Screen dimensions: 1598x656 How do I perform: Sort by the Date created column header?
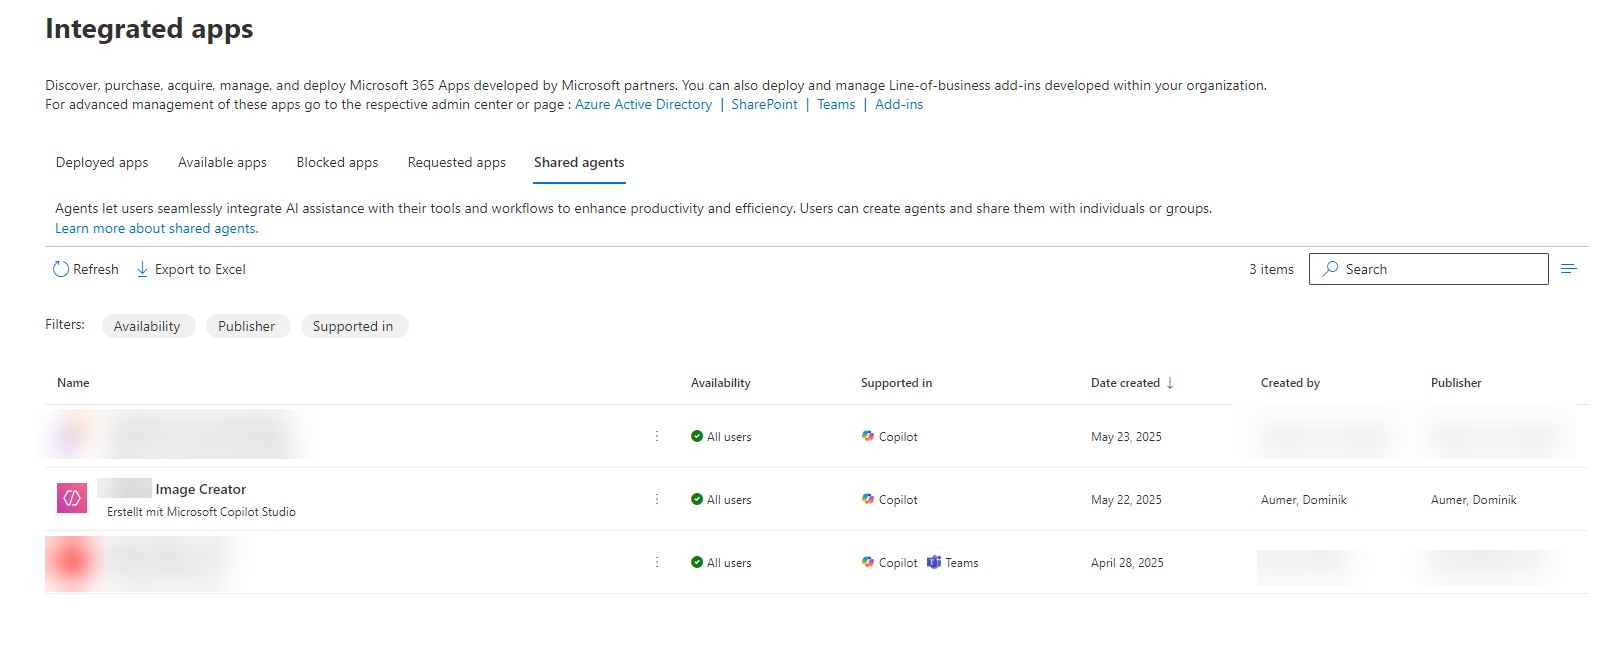pos(1125,383)
